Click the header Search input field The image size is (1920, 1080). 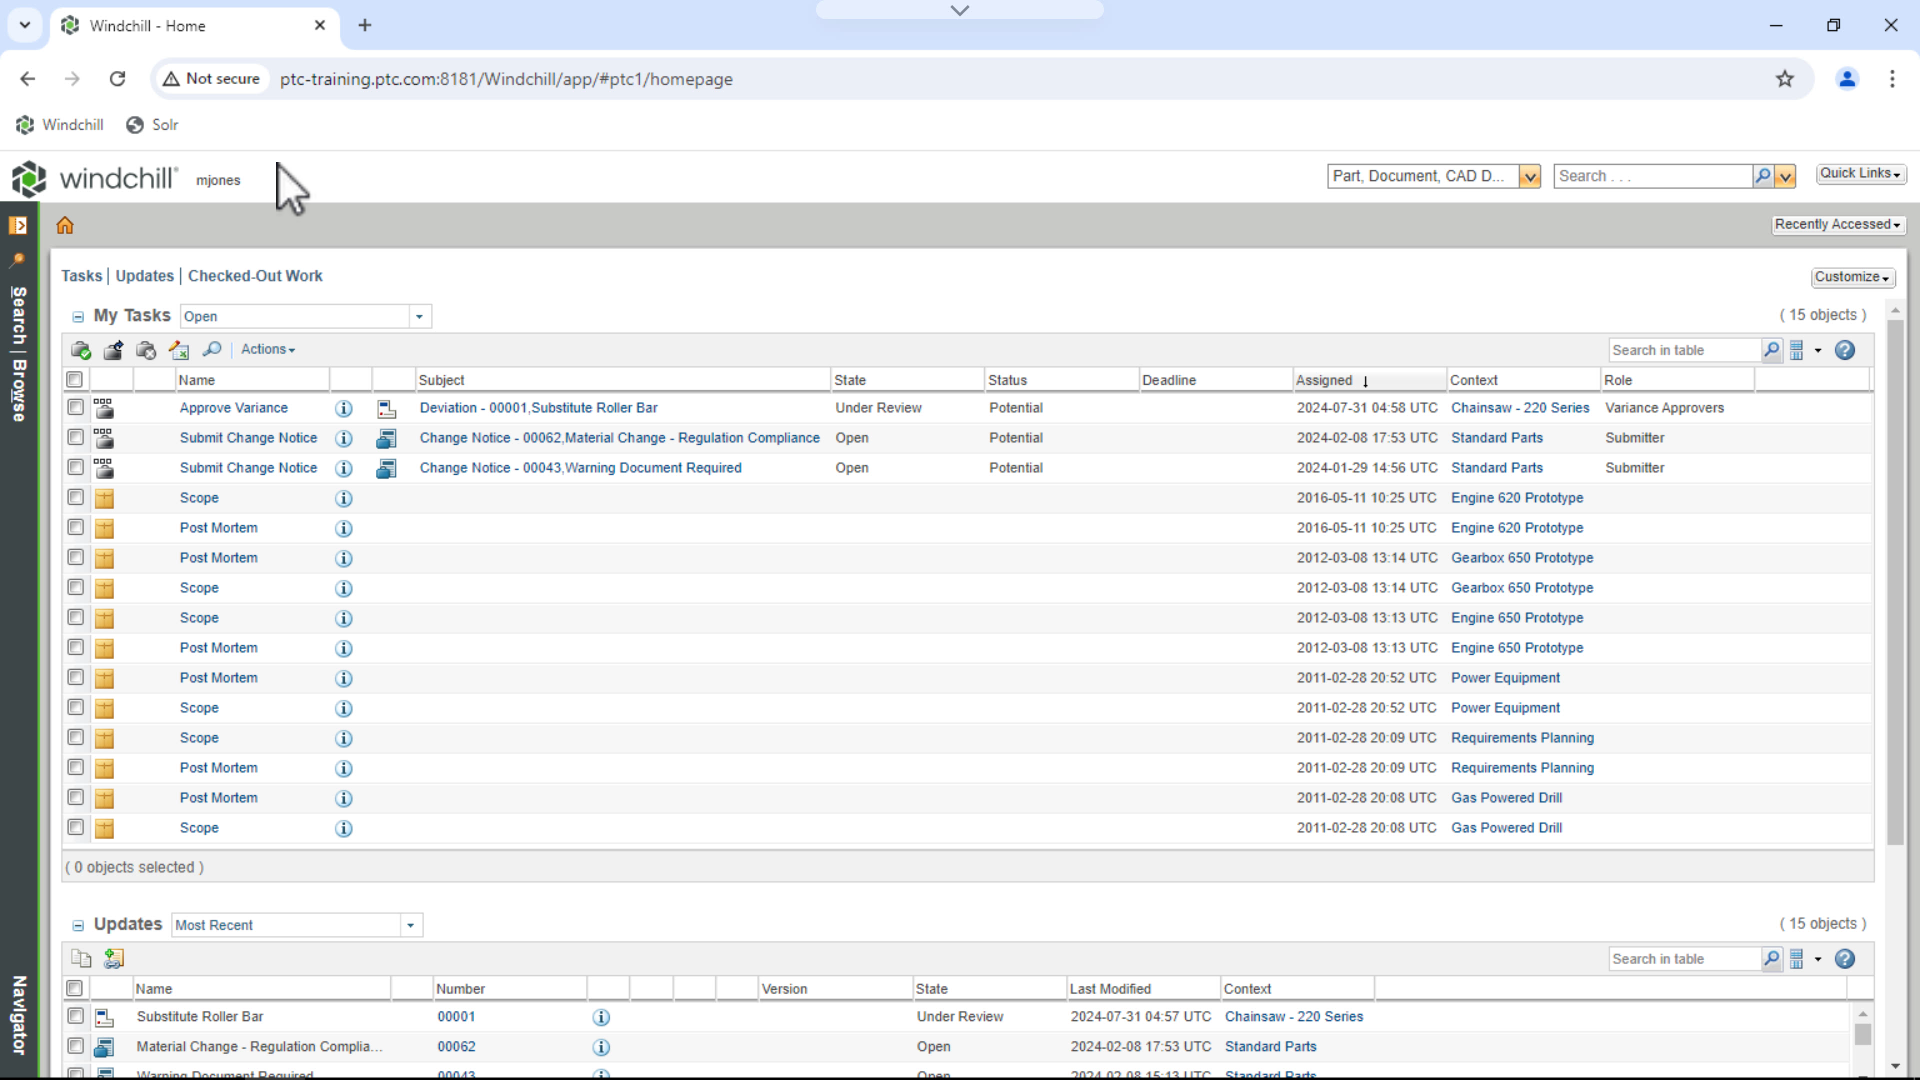(x=1653, y=177)
